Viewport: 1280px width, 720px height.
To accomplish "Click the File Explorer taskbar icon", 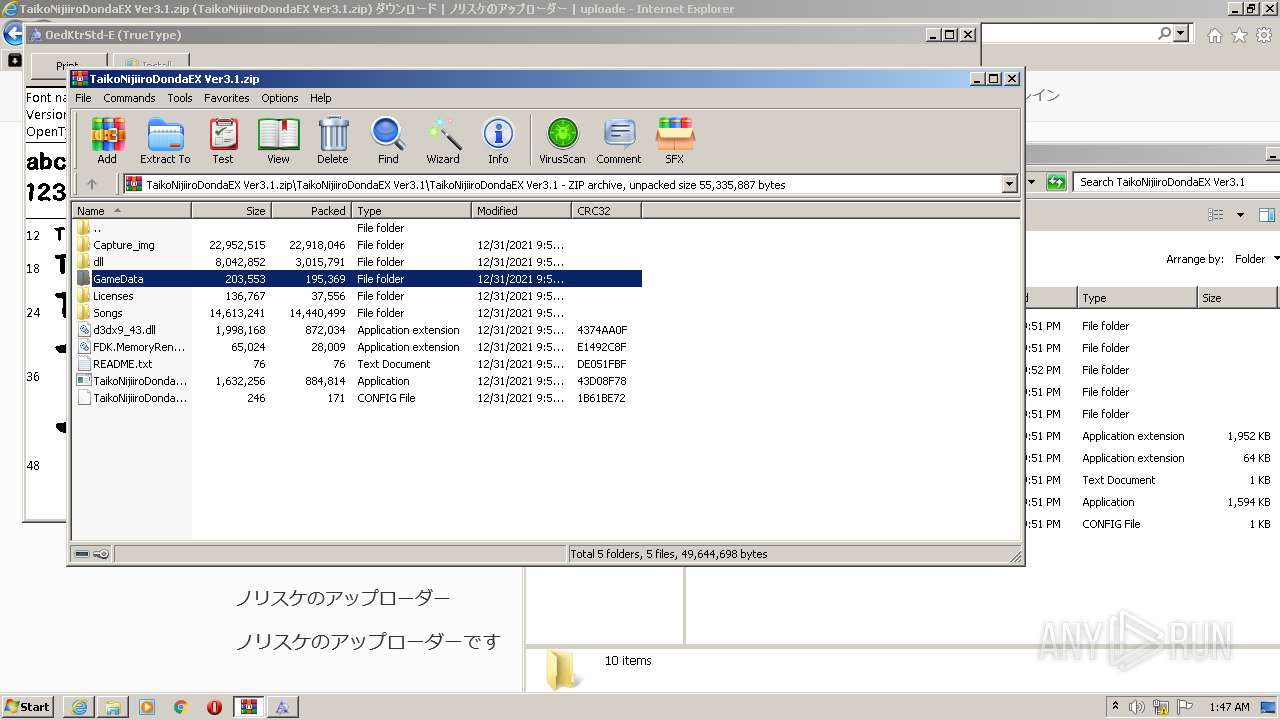I will 113,707.
